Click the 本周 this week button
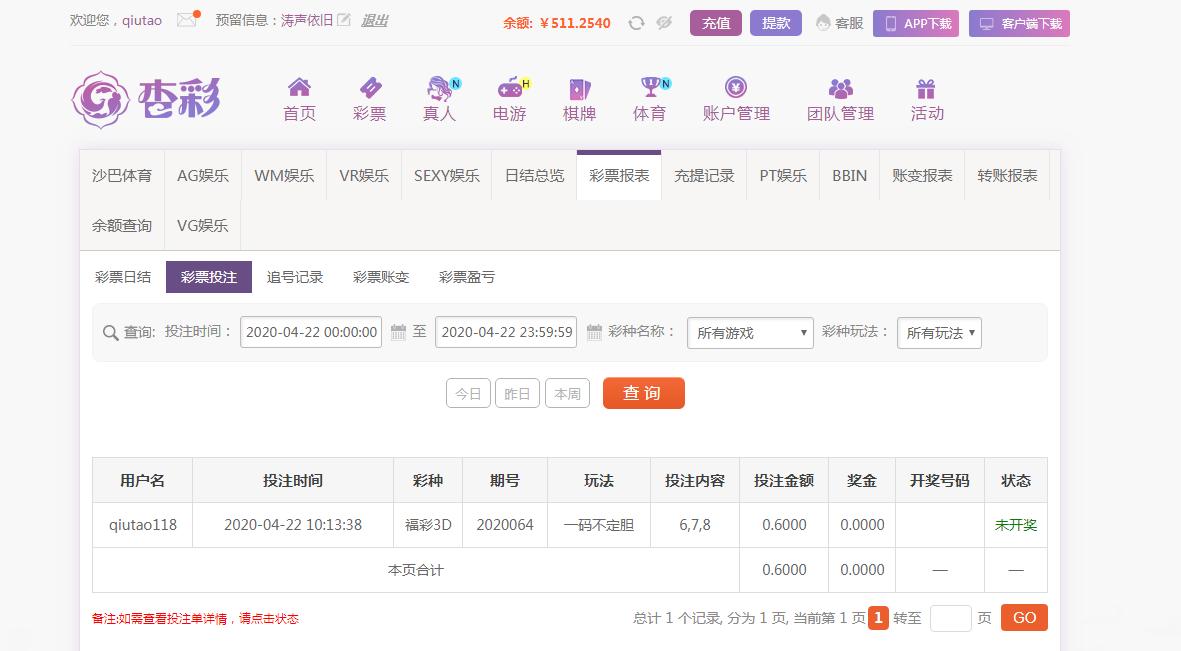1181x651 pixels. click(567, 393)
